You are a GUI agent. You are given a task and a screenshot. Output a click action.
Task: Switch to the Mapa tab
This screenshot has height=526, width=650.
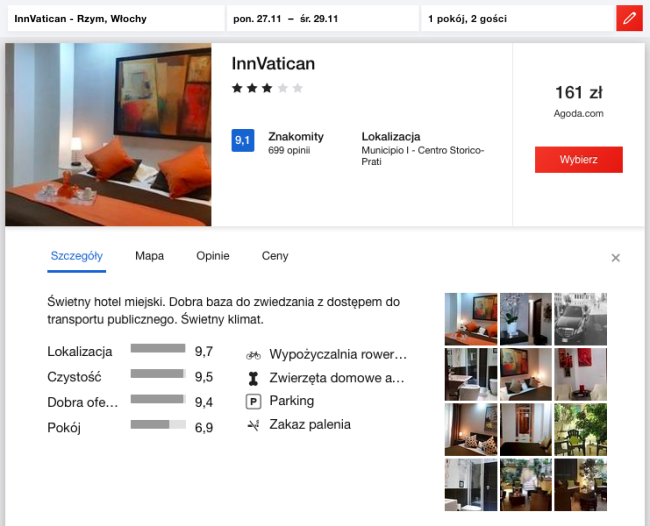pyautogui.click(x=149, y=256)
